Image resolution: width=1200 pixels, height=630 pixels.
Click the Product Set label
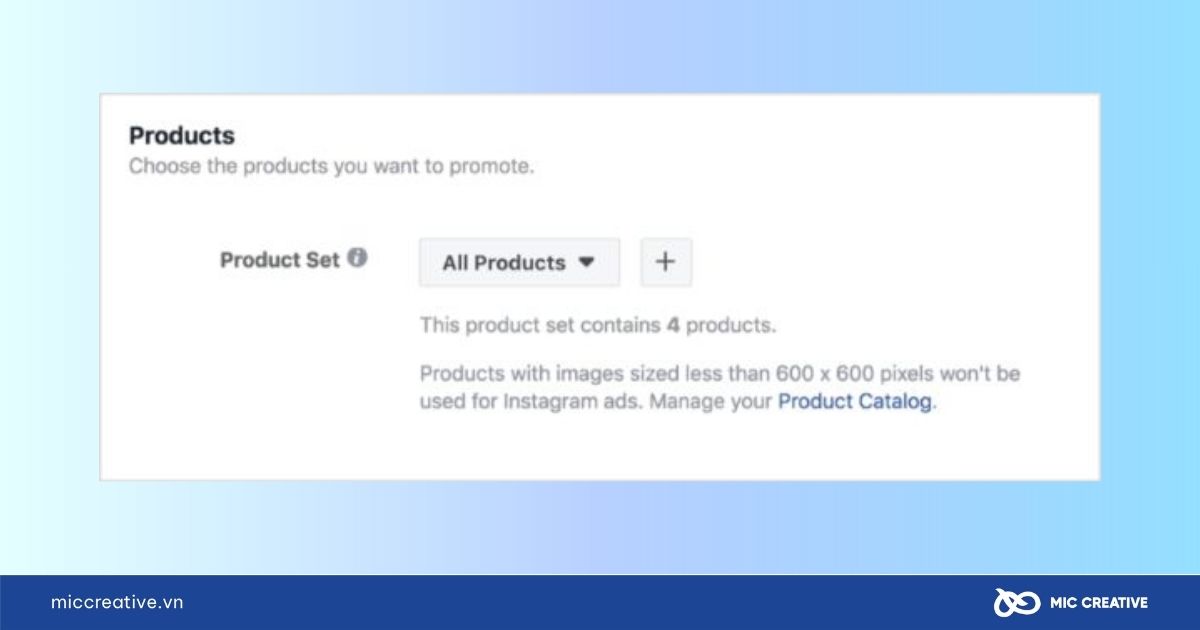point(280,260)
